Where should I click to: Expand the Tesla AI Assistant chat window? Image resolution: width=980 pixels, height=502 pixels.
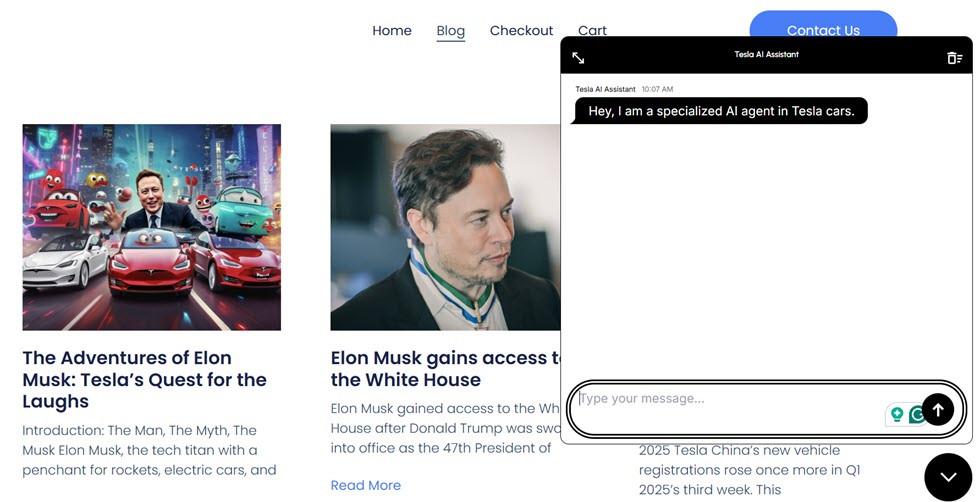578,58
